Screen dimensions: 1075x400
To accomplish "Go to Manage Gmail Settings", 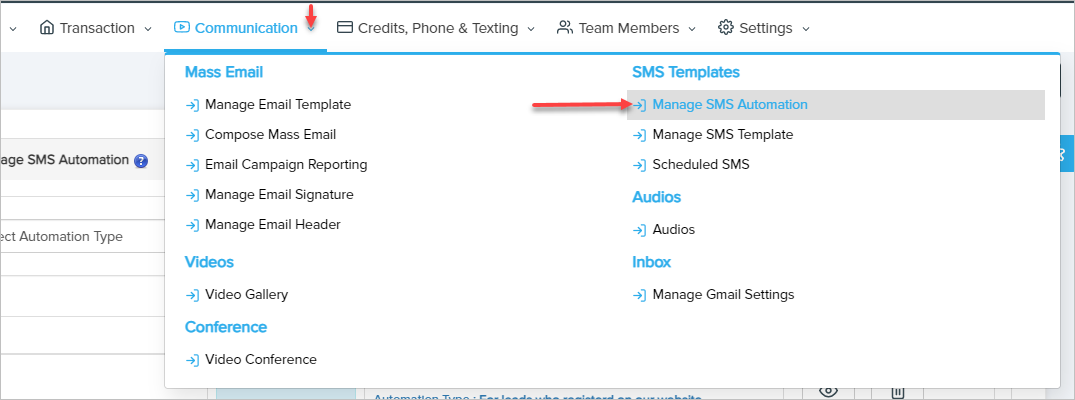I will tap(722, 295).
